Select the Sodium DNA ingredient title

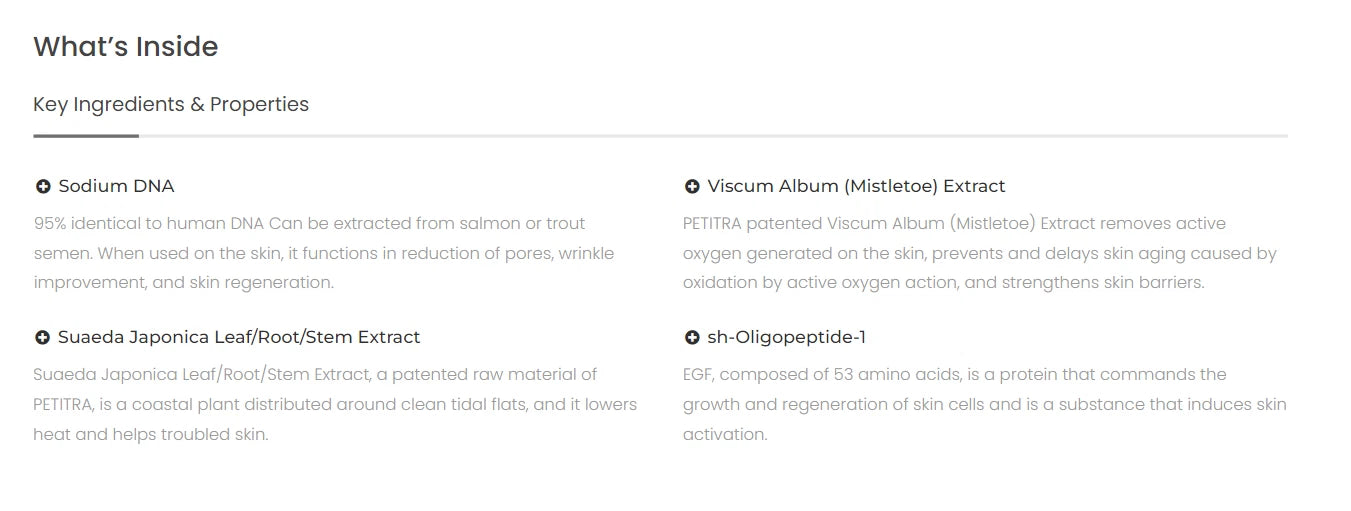pos(116,186)
